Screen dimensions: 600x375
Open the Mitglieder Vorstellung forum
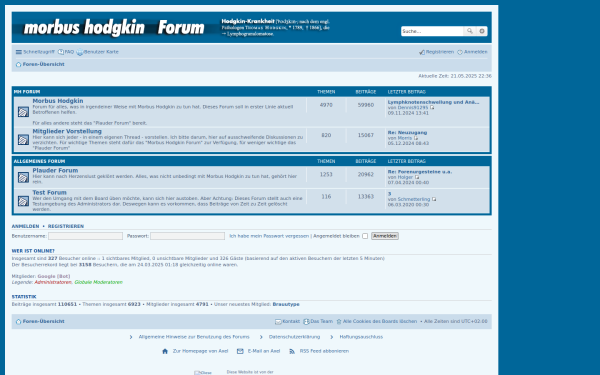pos(67,131)
